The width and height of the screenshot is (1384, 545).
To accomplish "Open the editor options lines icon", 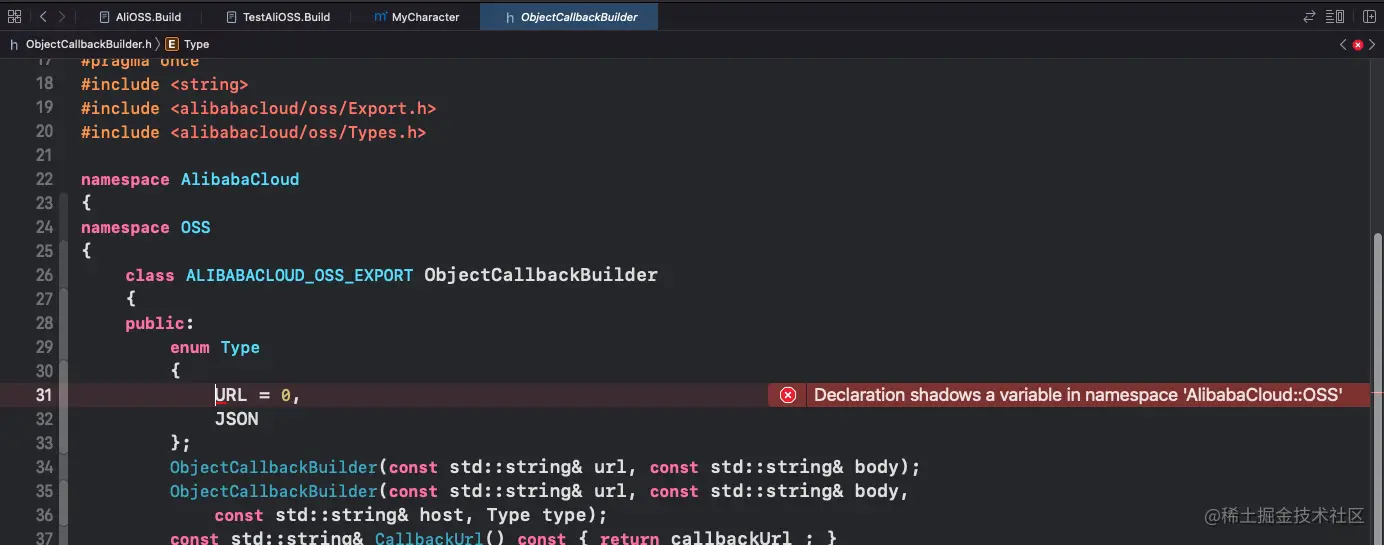I will pyautogui.click(x=1335, y=17).
